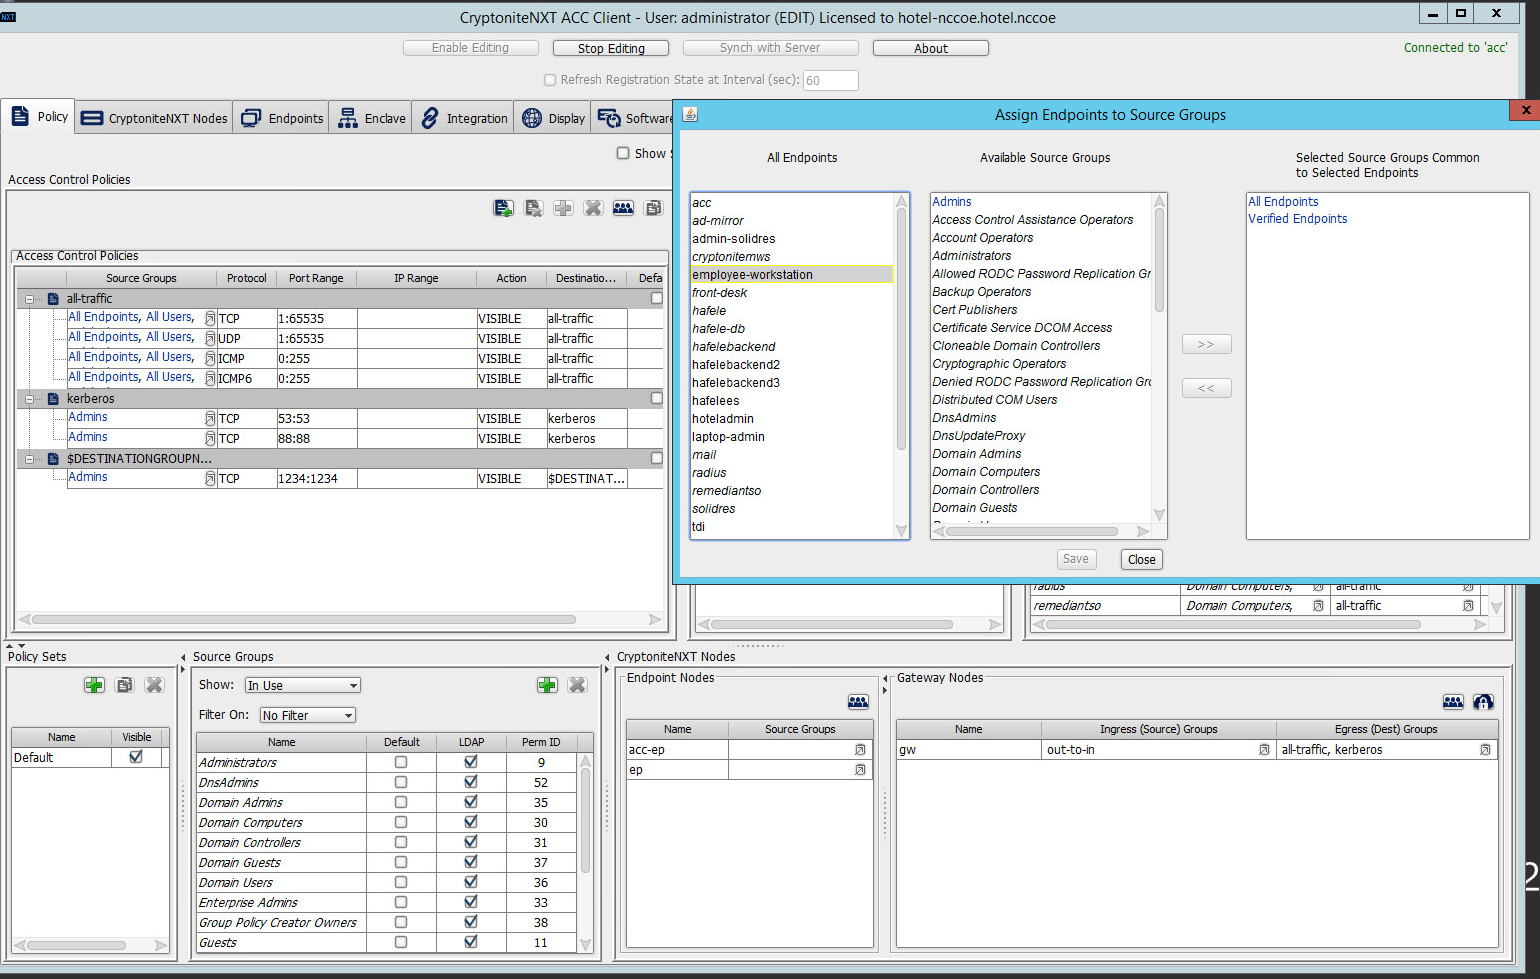This screenshot has height=979, width=1540.
Task: Toggle default checkbox for kerberos policy
Action: [x=657, y=398]
